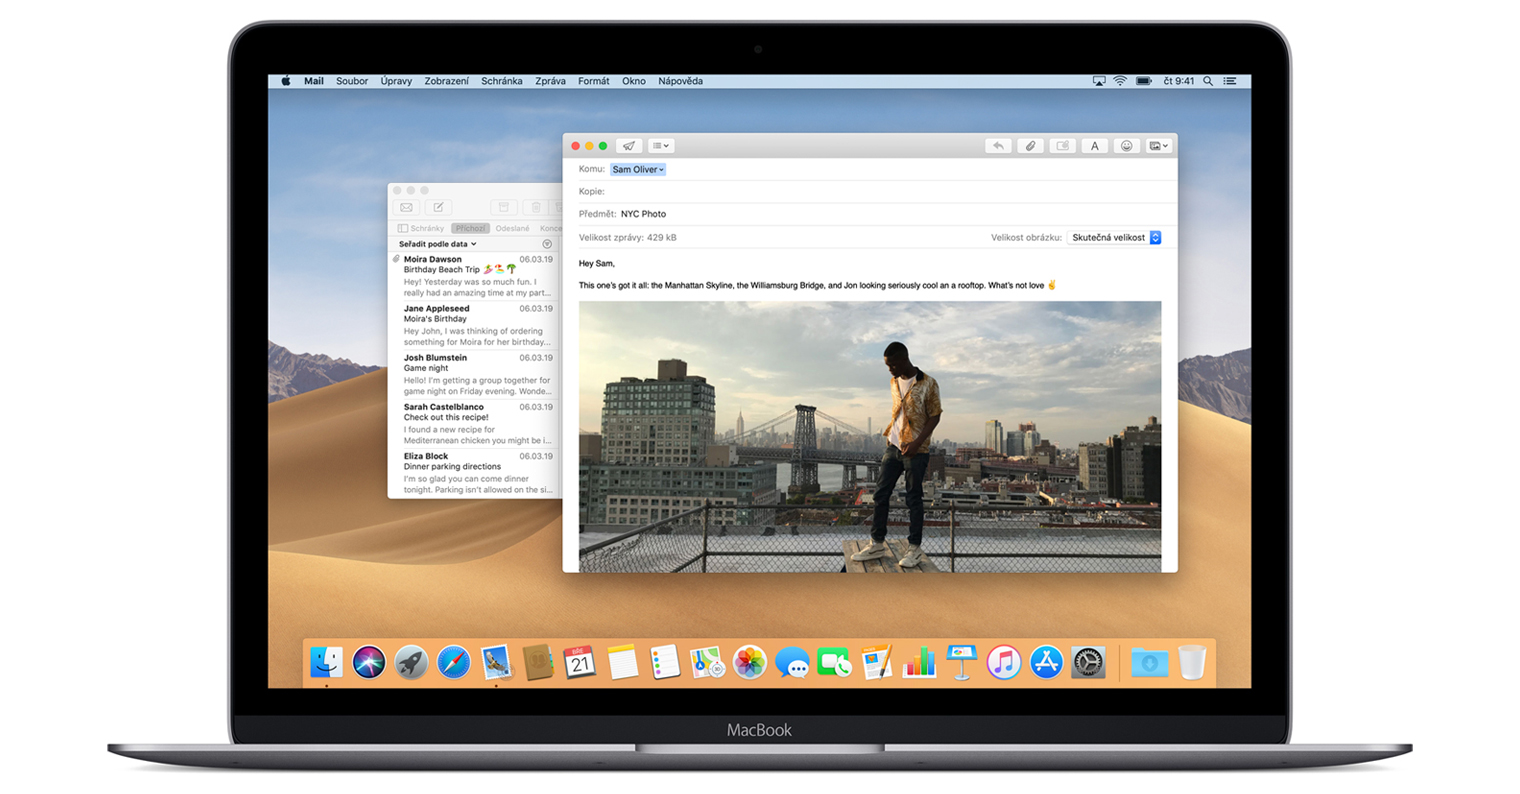This screenshot has width=1520, height=794.
Task: Switch to the Odeslané mailbox tab
Action: [x=512, y=228]
